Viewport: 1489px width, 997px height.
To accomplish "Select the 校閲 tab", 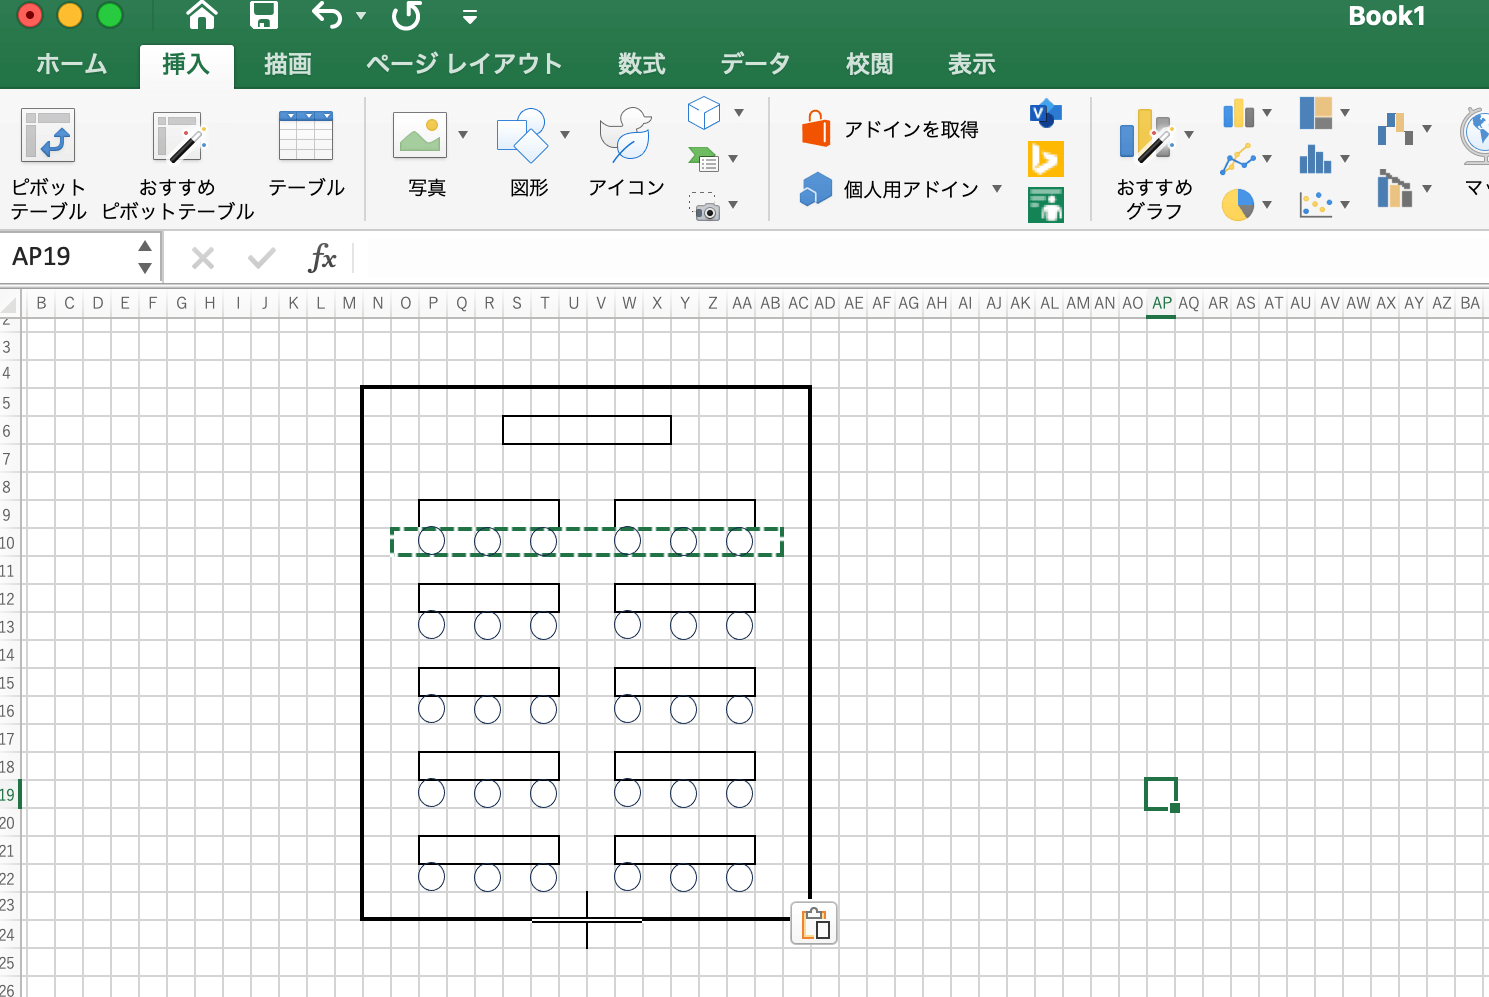I will pos(869,64).
